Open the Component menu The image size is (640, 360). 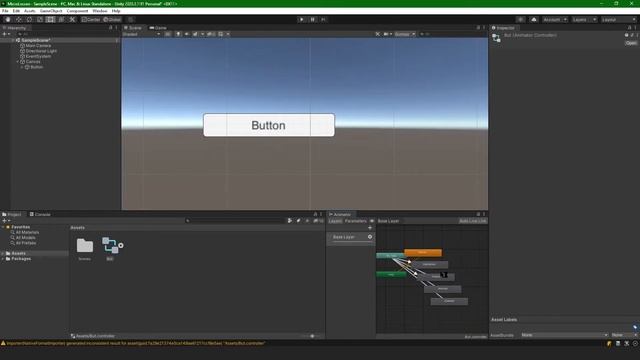click(x=77, y=11)
